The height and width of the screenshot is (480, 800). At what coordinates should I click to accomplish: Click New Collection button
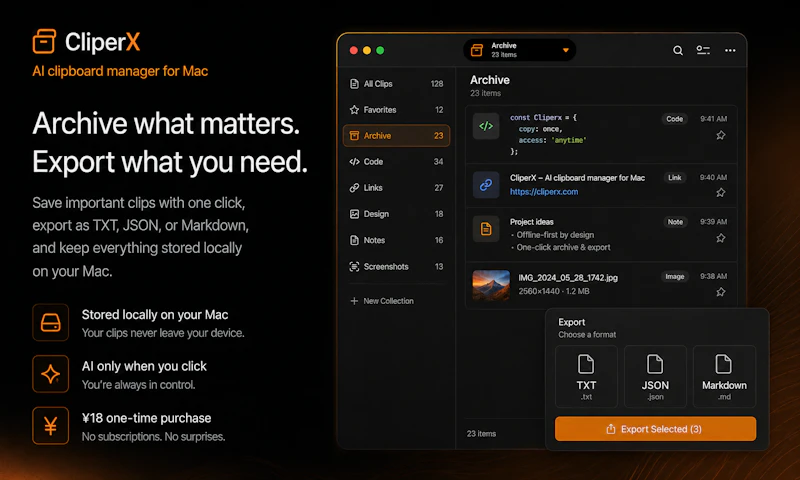(382, 301)
